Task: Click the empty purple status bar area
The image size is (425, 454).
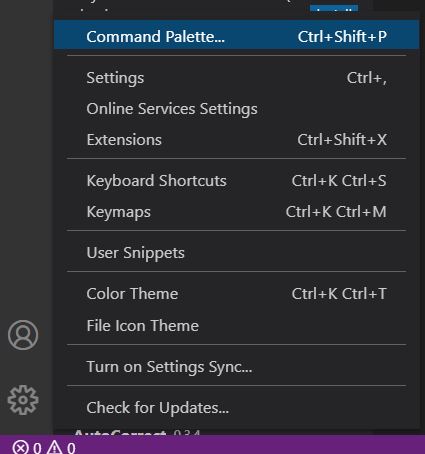Action: tap(250, 445)
